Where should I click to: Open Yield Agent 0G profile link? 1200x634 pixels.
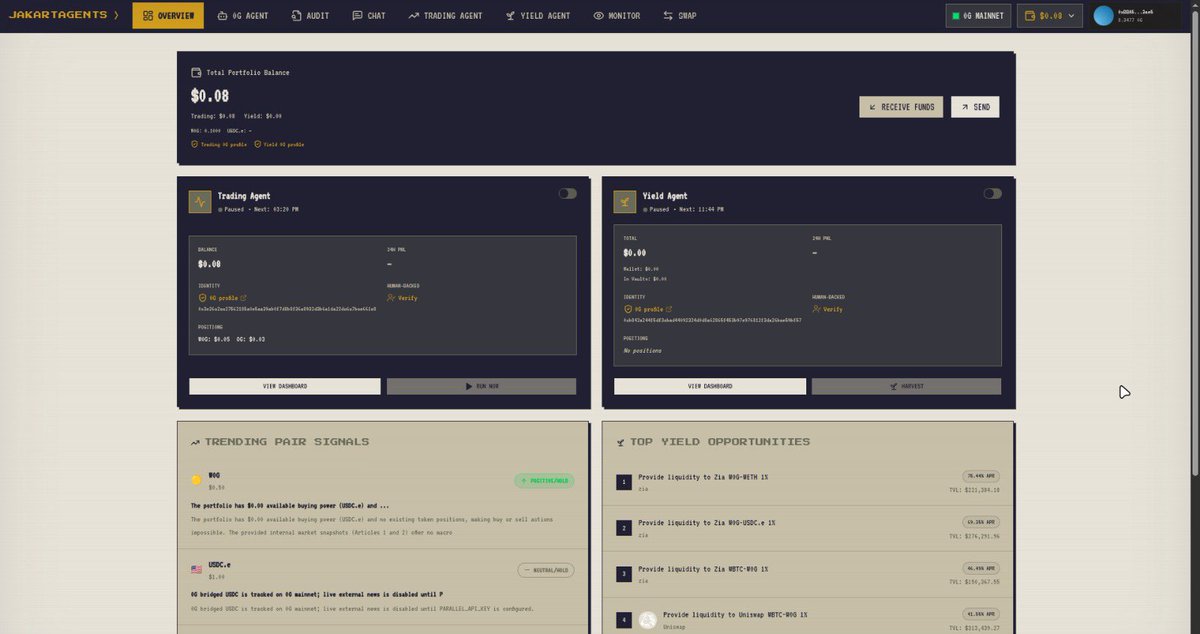pyautogui.click(x=647, y=310)
